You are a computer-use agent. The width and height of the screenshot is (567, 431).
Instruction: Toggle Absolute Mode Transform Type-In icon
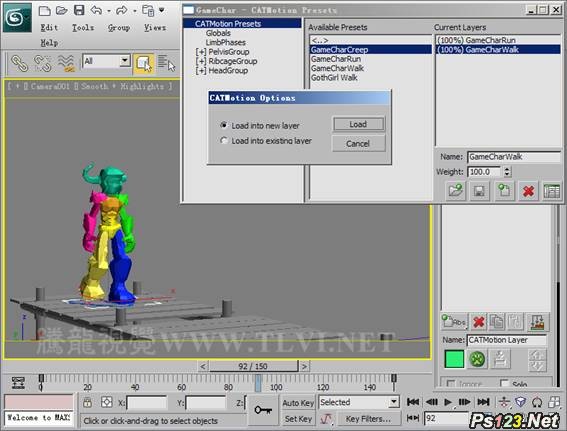(x=106, y=402)
